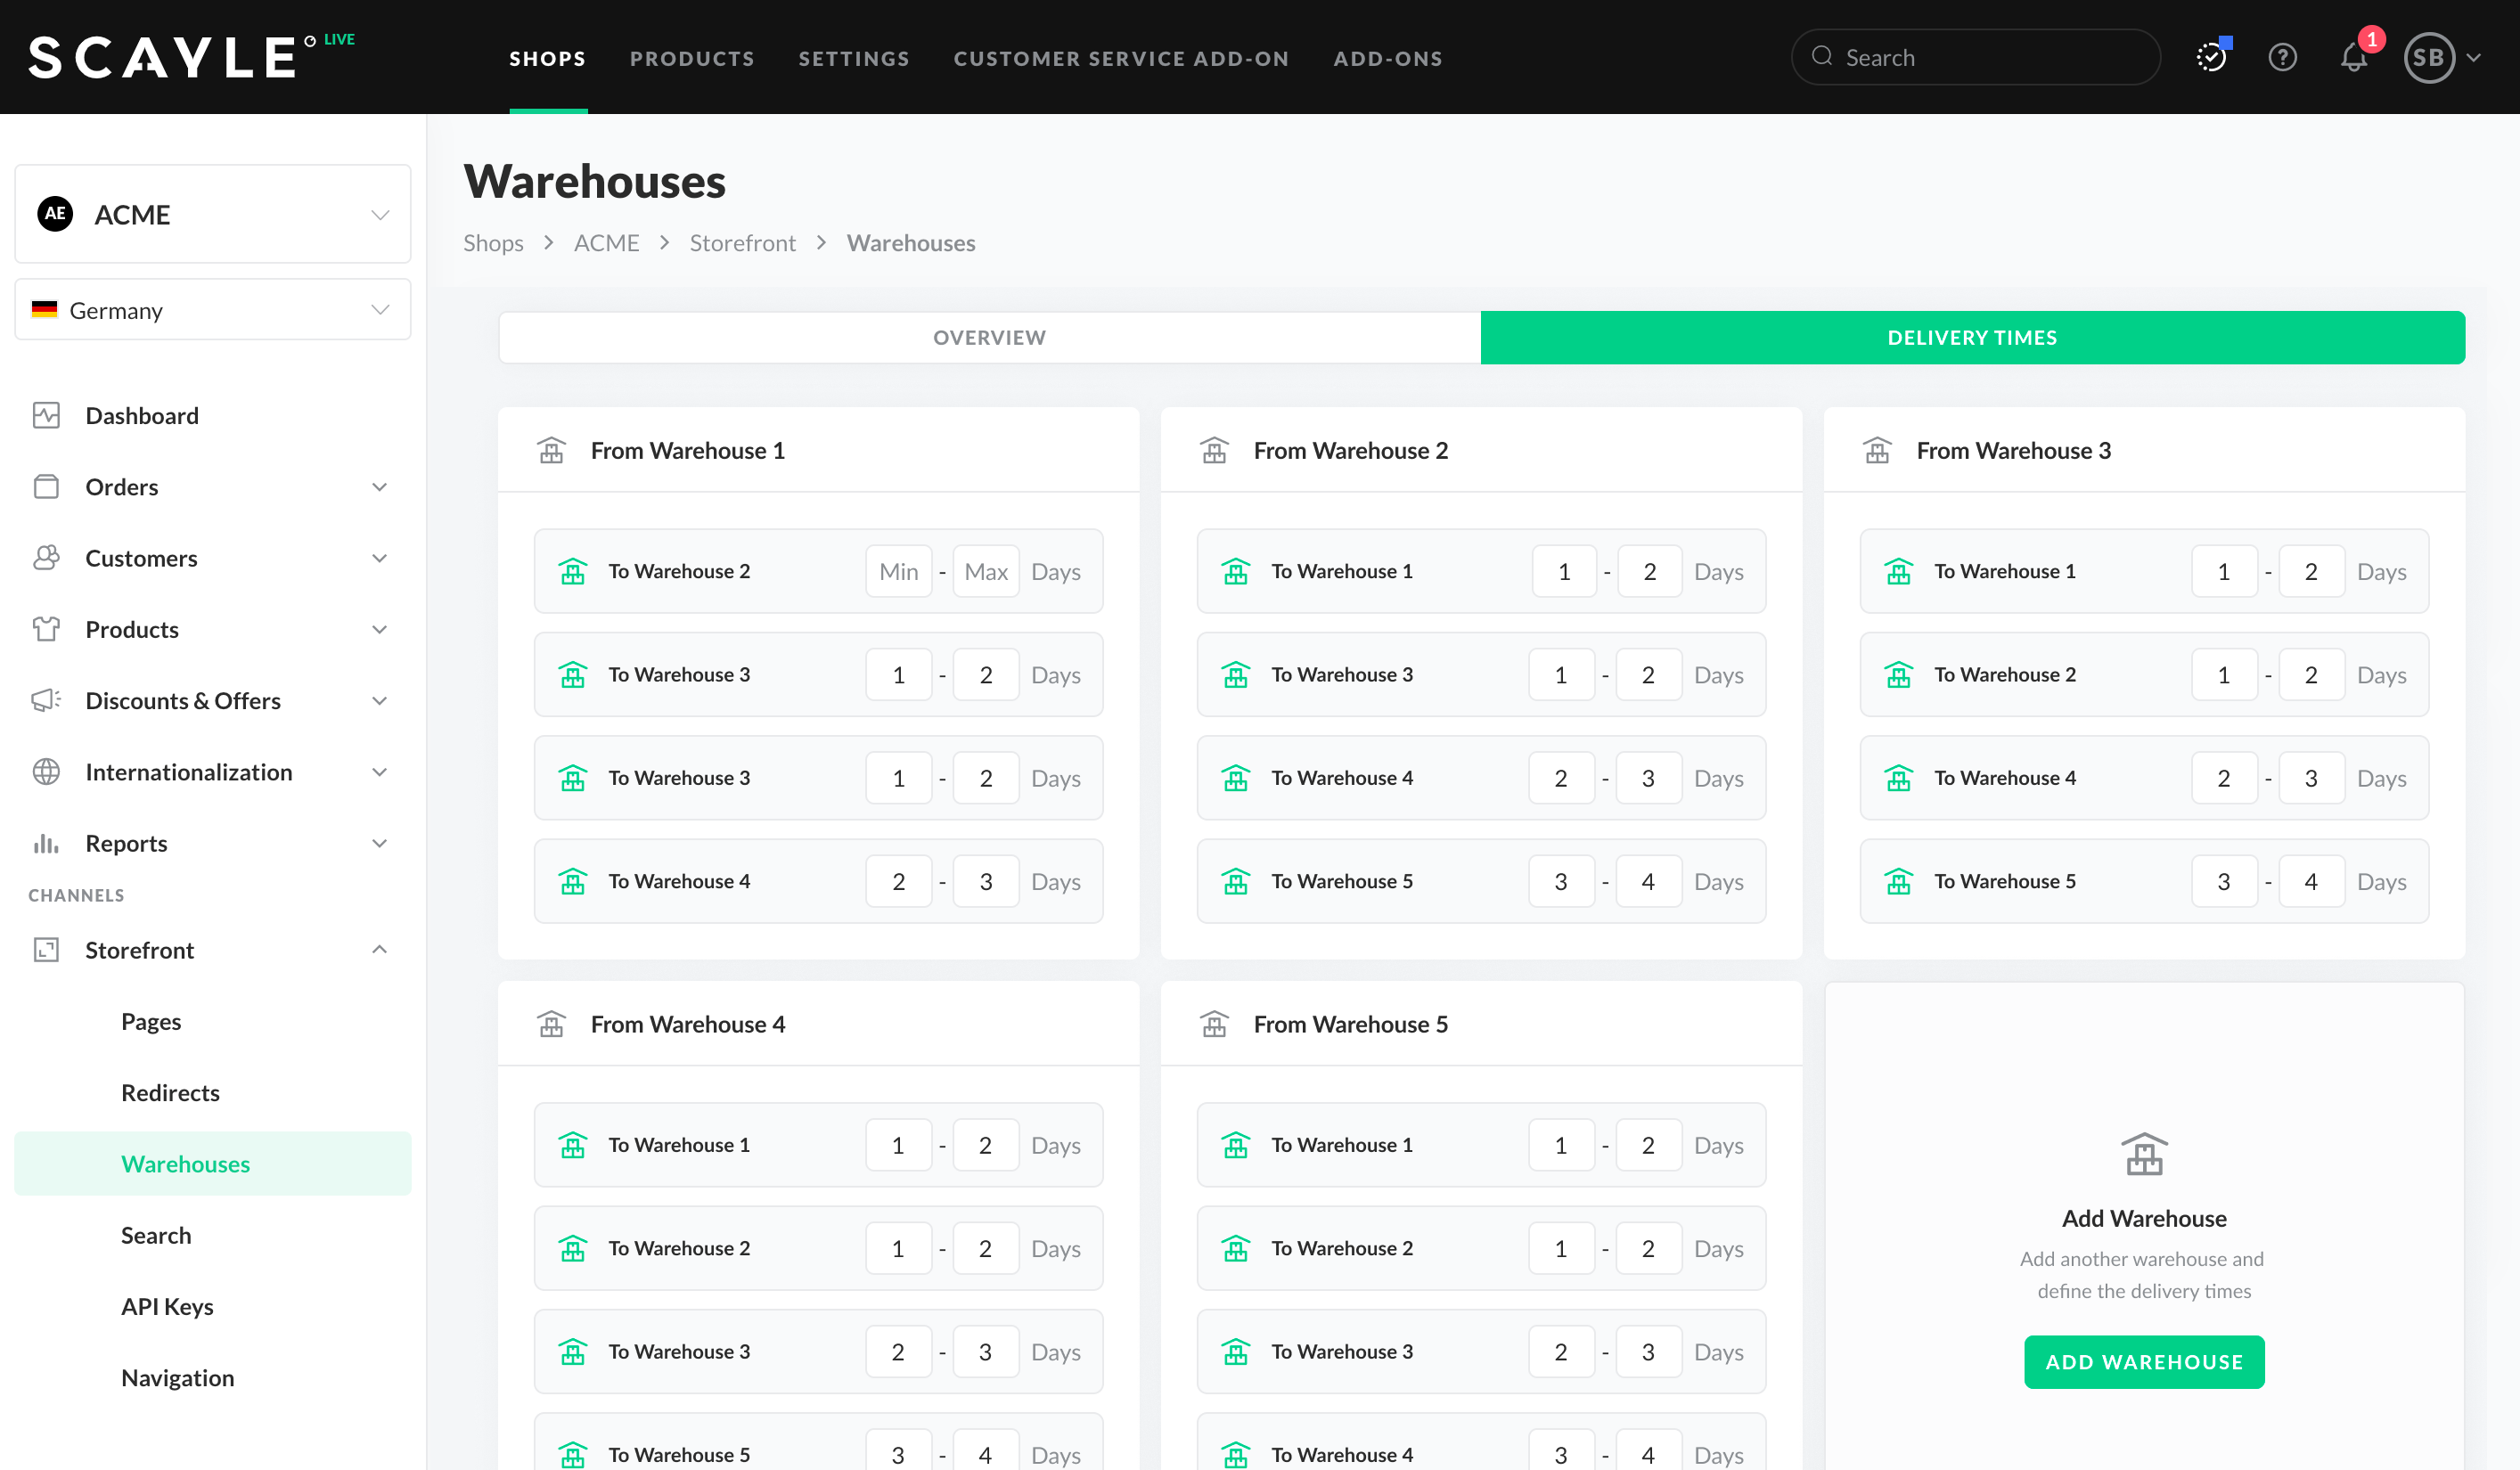Collapse the Storefront sidebar section
The height and width of the screenshot is (1470, 2520).
379,950
